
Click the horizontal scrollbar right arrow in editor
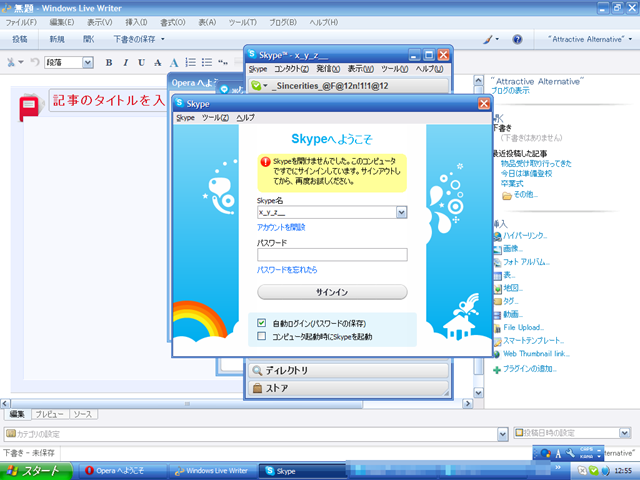pos(468,404)
